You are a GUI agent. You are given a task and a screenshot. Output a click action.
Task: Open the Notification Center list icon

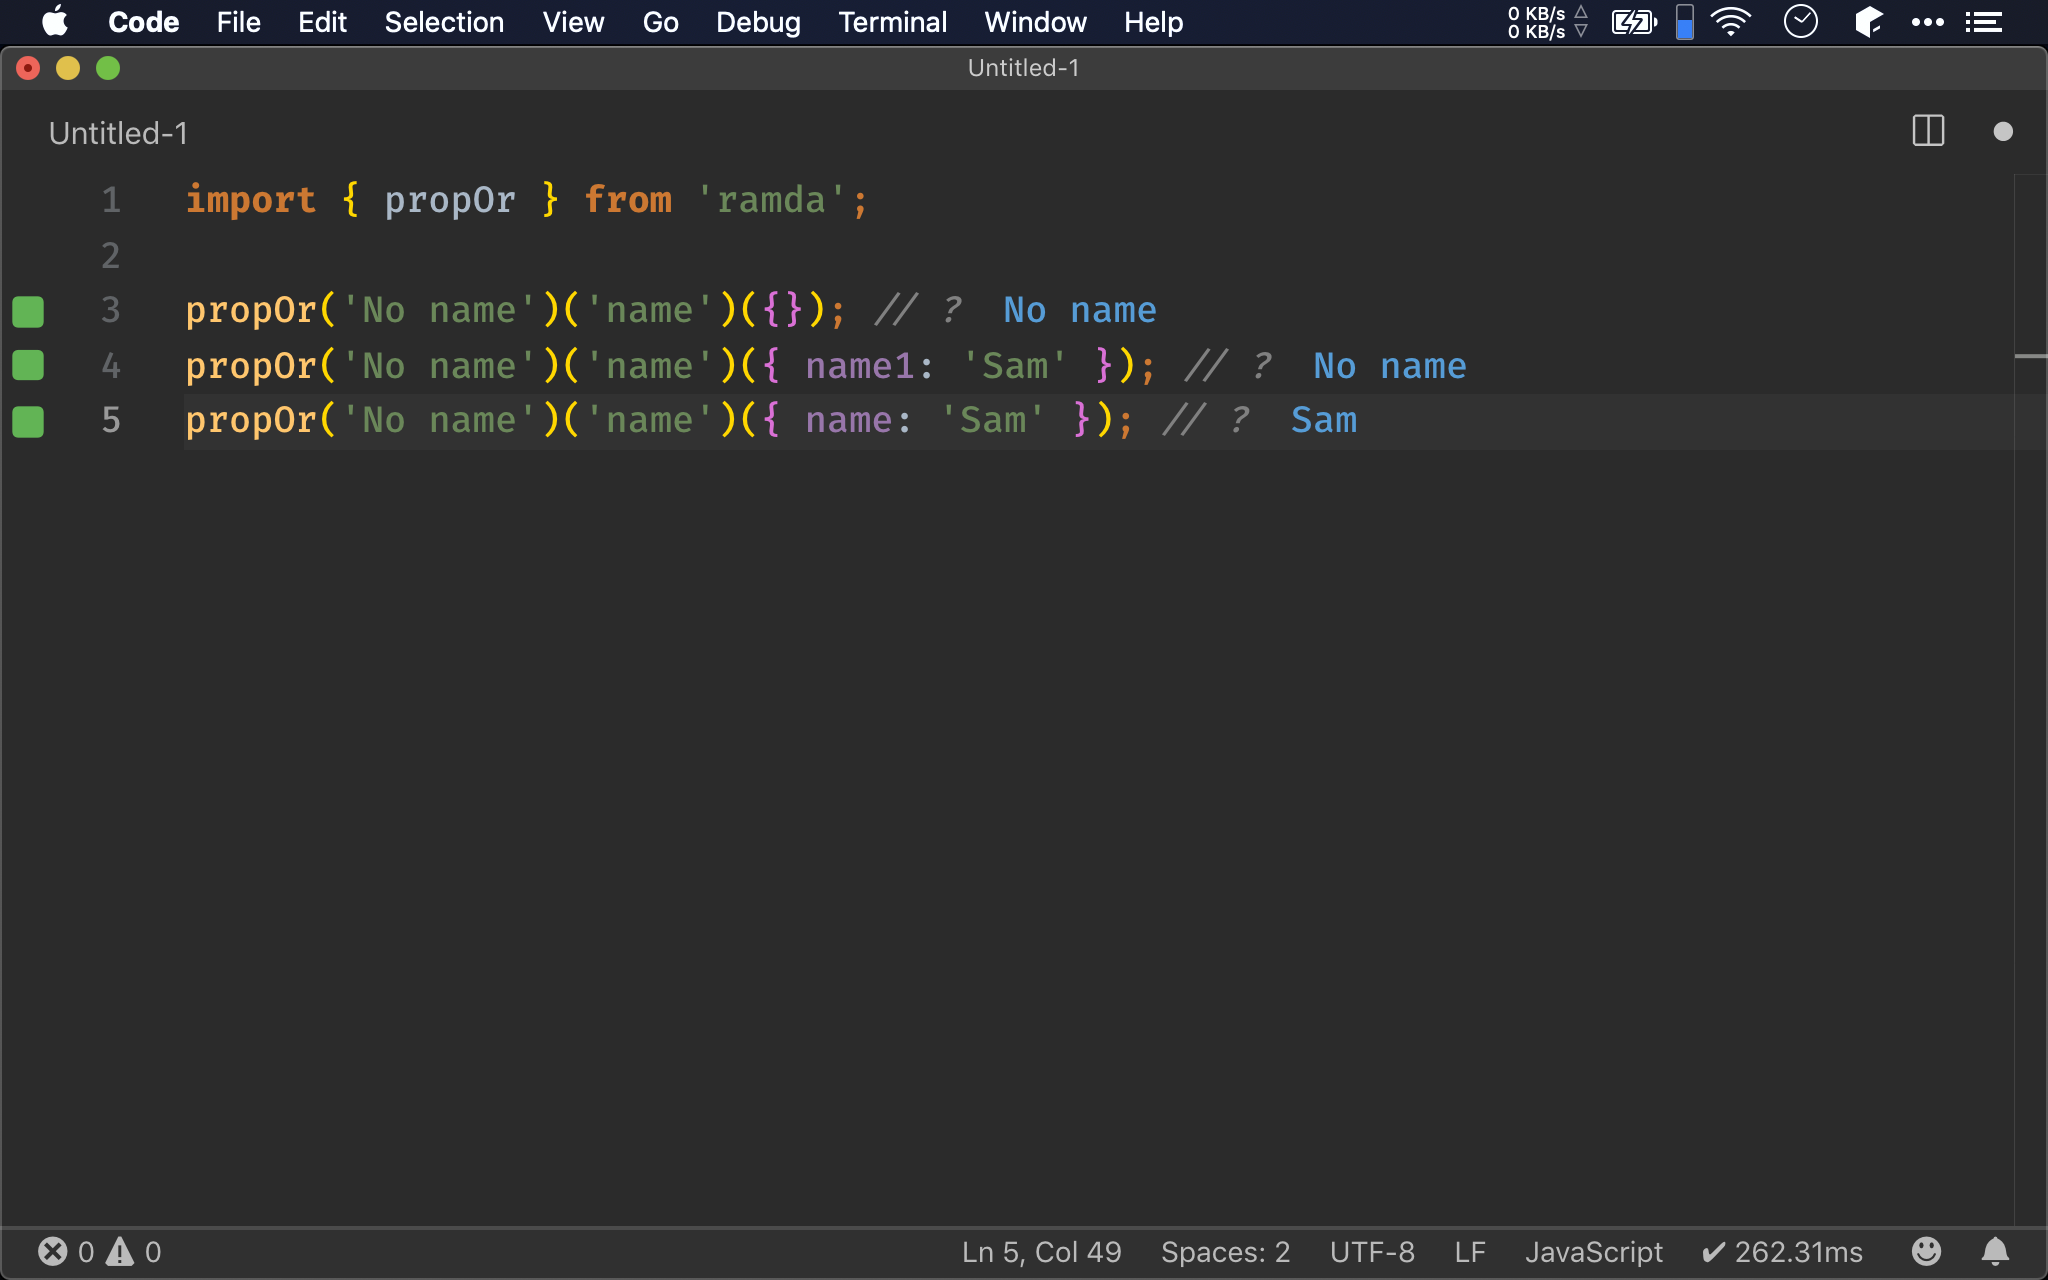[x=1984, y=22]
